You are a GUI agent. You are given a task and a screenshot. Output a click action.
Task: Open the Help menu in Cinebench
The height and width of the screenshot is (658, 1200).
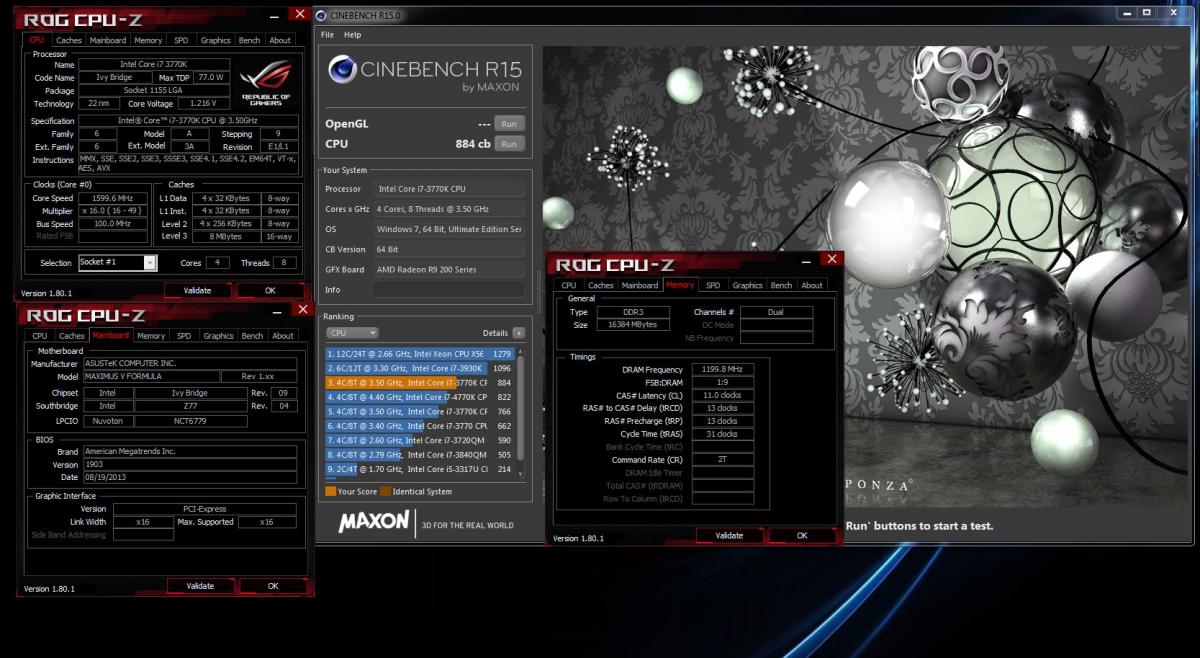352,35
